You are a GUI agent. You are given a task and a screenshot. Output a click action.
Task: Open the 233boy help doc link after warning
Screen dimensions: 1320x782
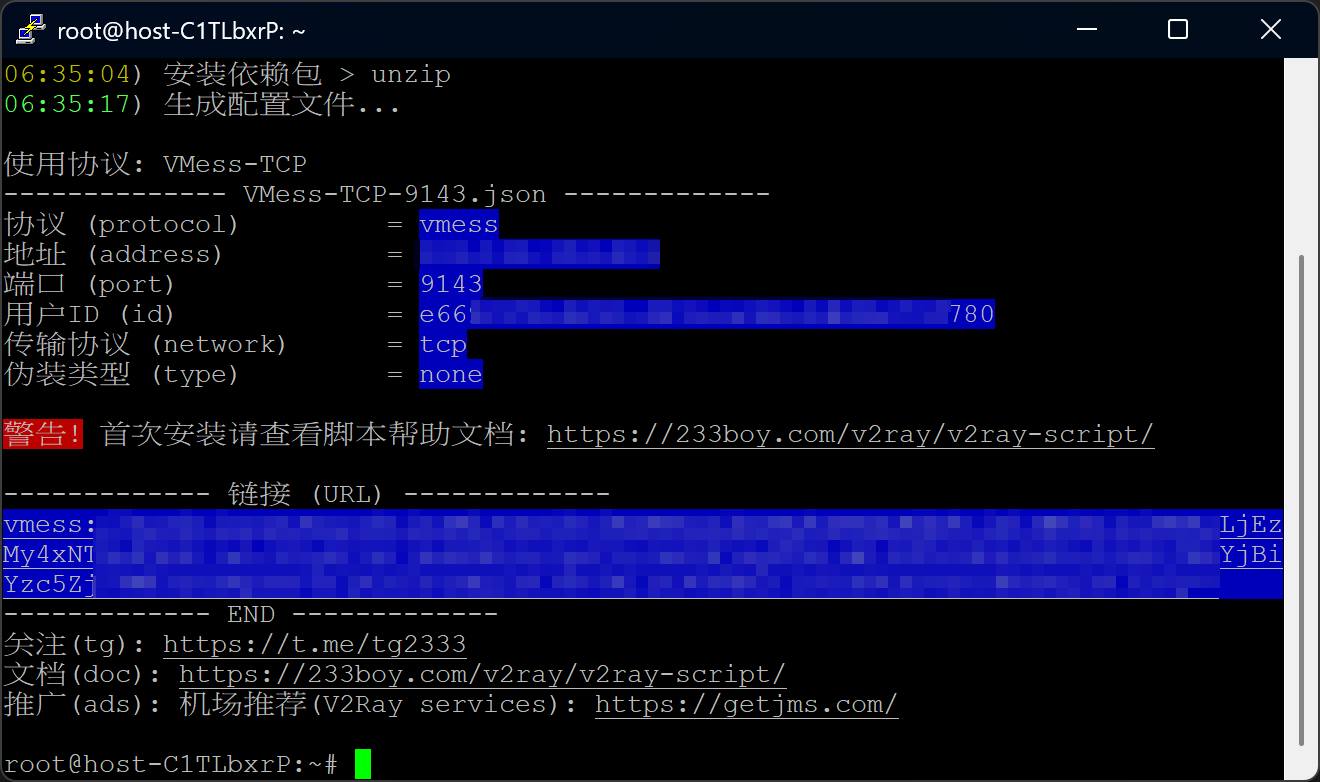[x=850, y=435]
